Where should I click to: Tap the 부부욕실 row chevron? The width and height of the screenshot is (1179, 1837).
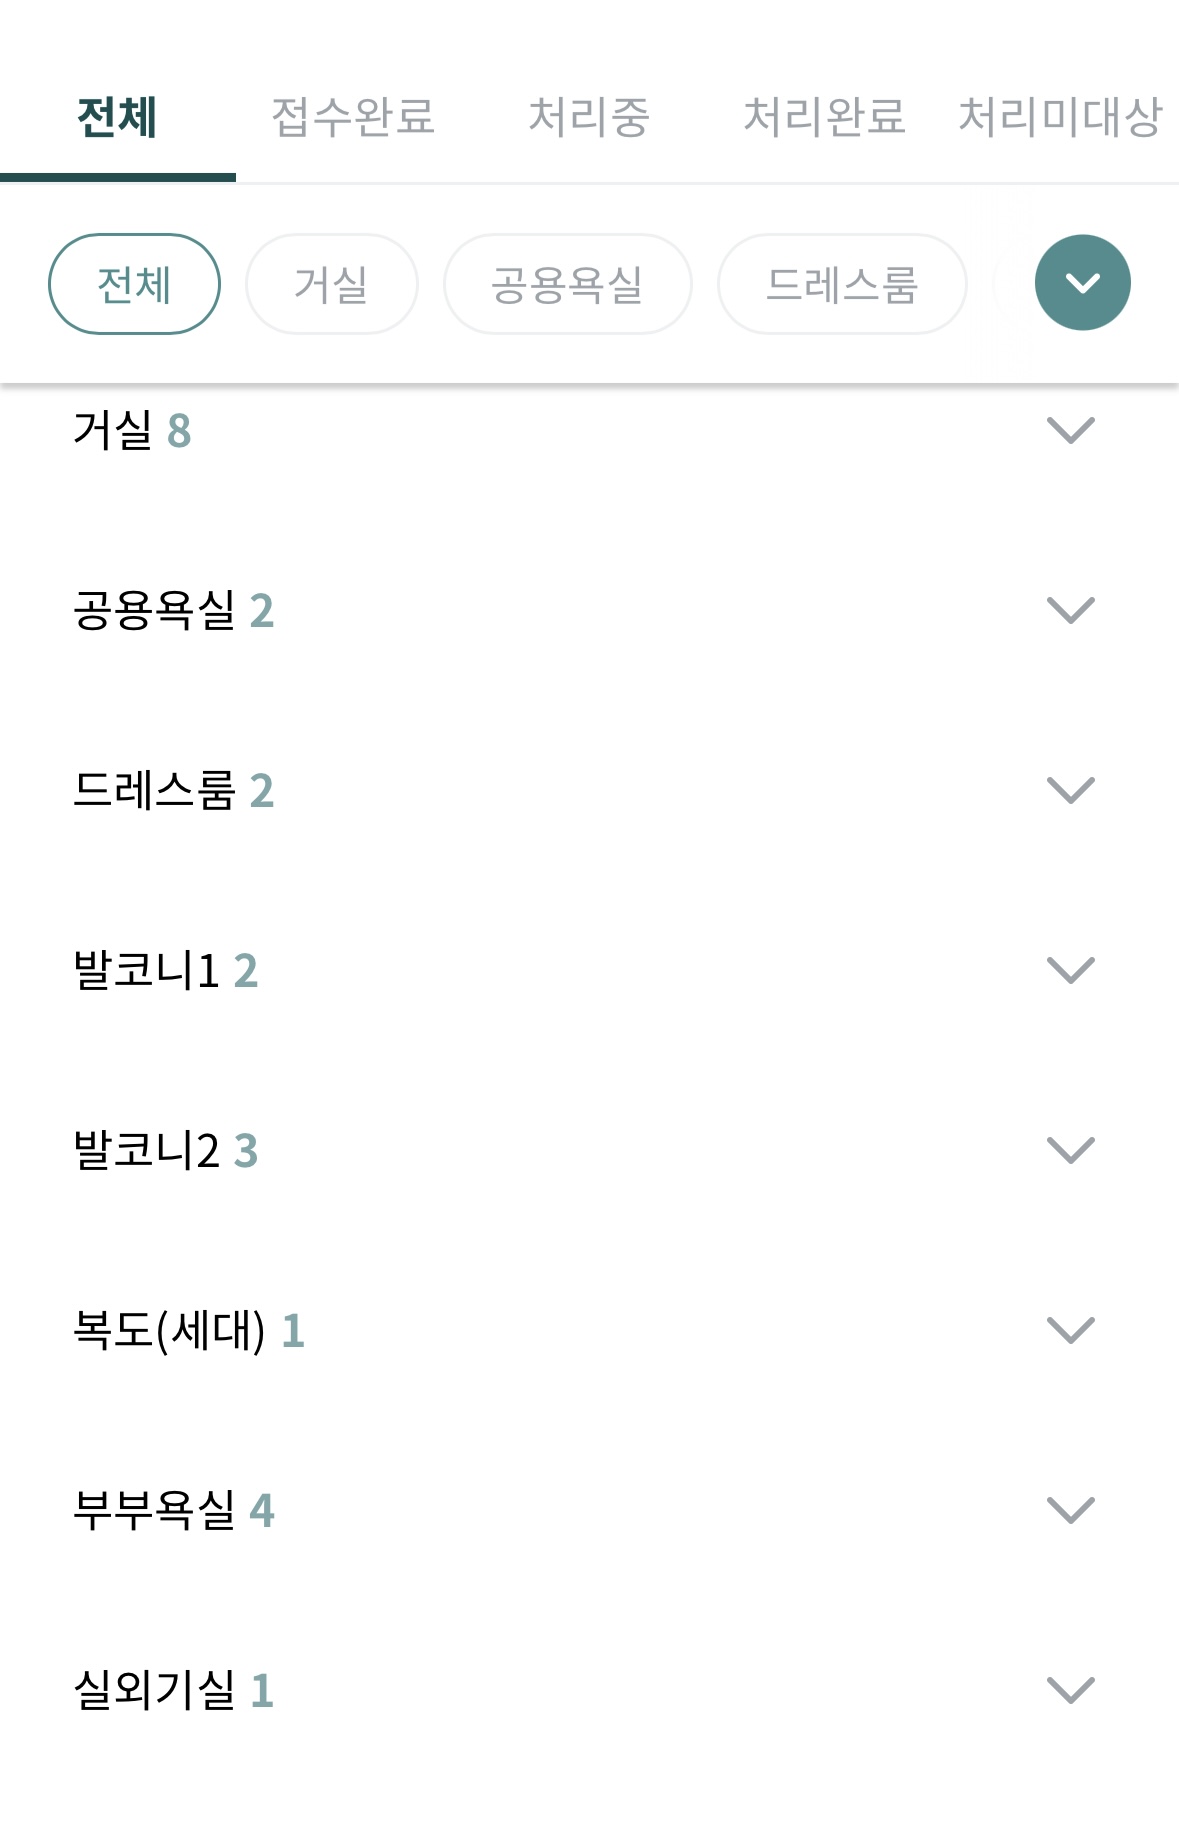(1070, 1510)
